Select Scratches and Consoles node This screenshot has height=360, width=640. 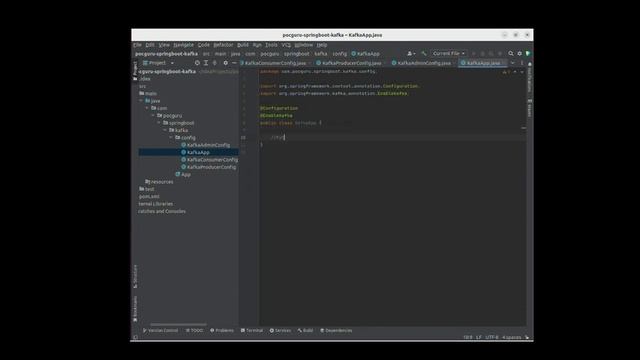162,211
